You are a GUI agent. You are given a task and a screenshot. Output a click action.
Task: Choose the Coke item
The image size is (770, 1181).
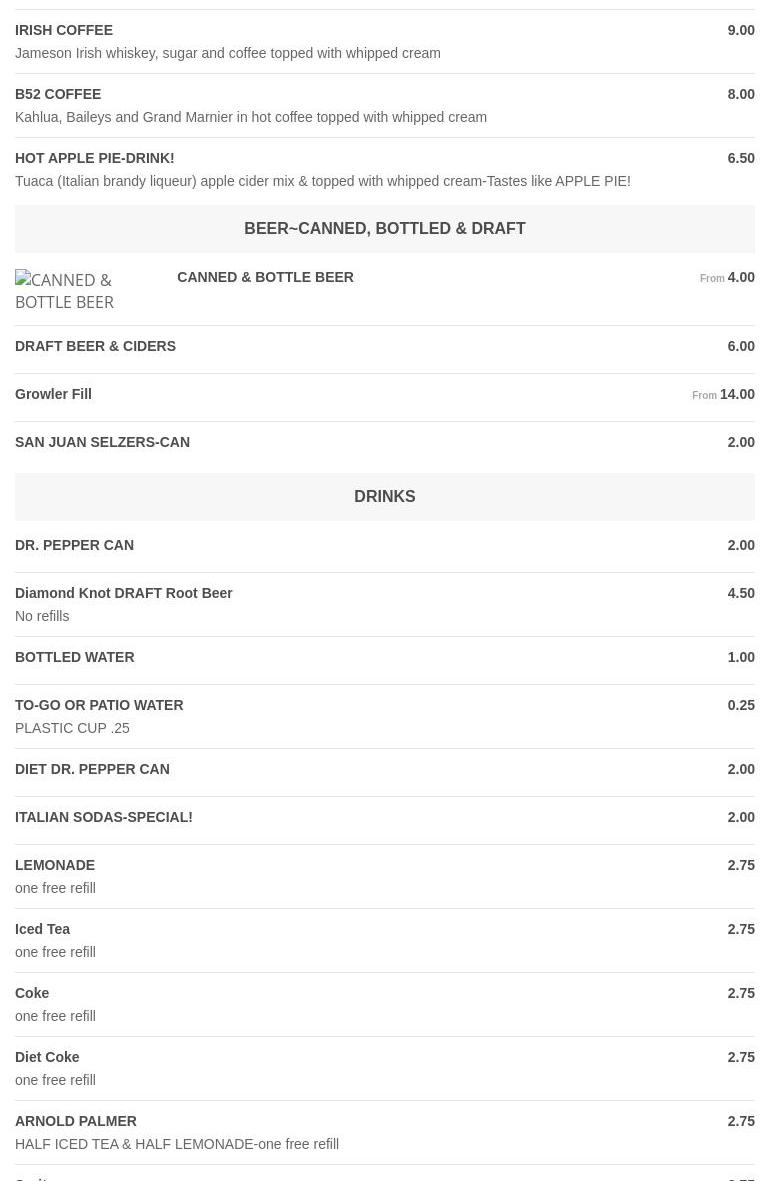(32, 993)
